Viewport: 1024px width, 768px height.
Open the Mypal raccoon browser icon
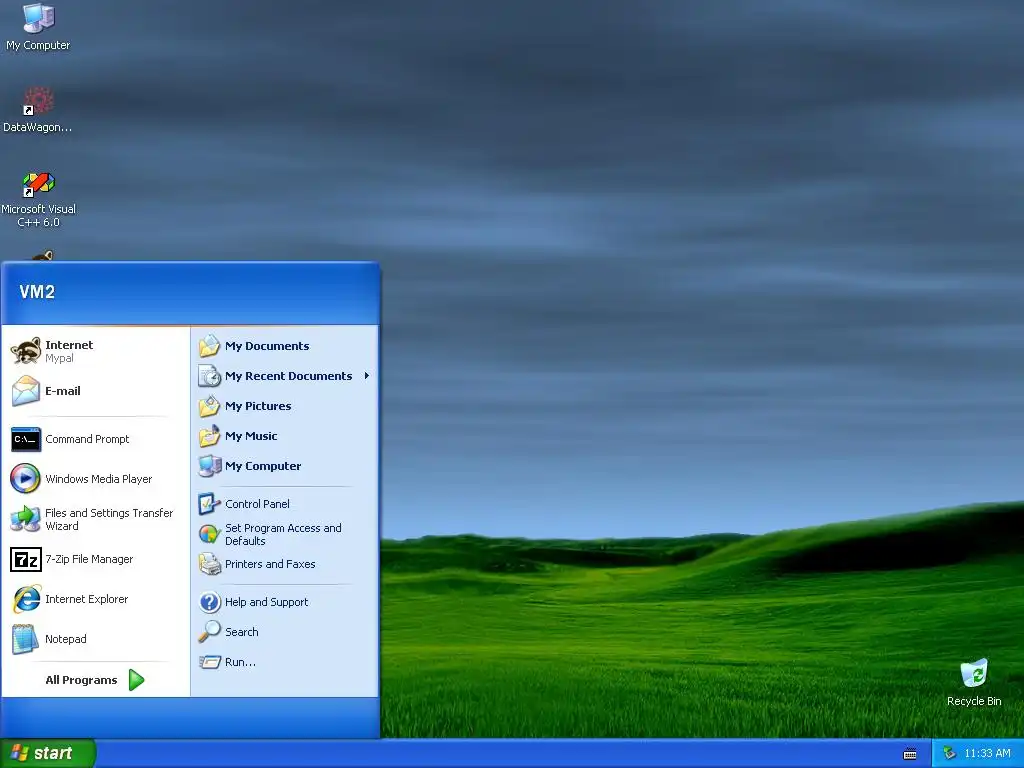click(x=26, y=351)
